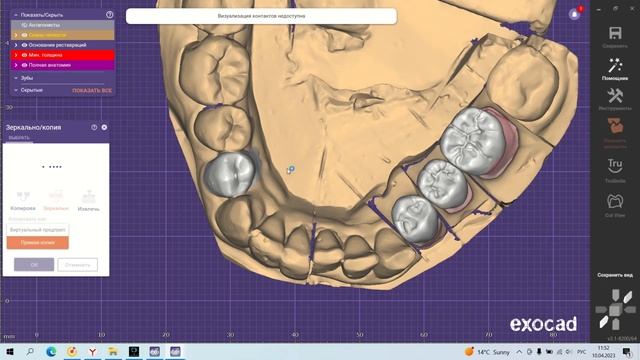The width and height of the screenshot is (640, 360).
Task: Open Yandex browser from the taskbar
Action: [93, 351]
